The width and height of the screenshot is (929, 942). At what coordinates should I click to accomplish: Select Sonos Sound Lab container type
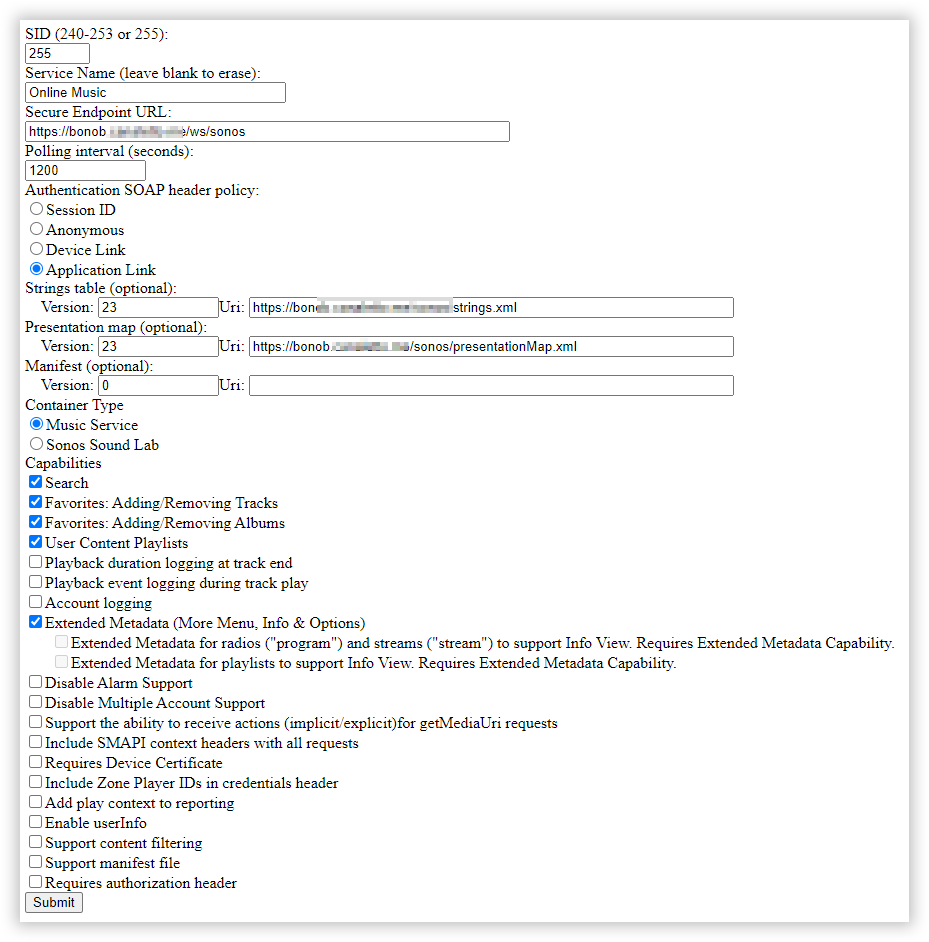coord(37,444)
